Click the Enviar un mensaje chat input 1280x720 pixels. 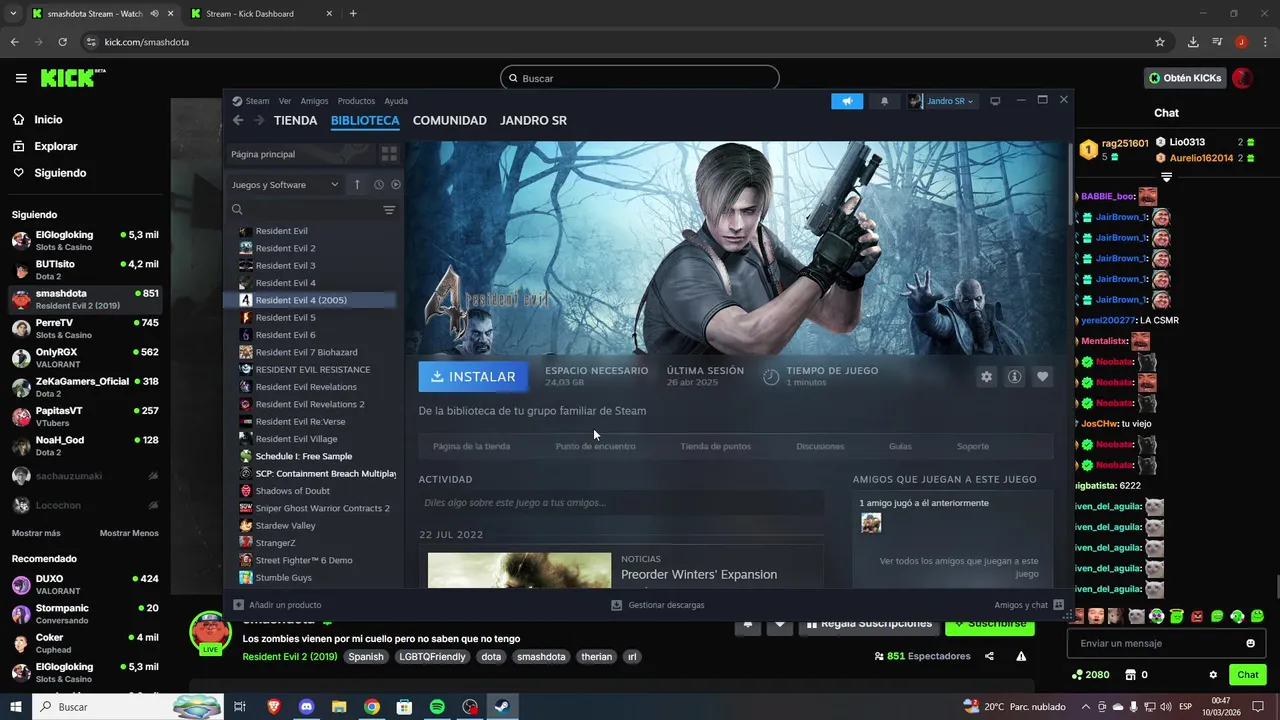click(x=1165, y=643)
